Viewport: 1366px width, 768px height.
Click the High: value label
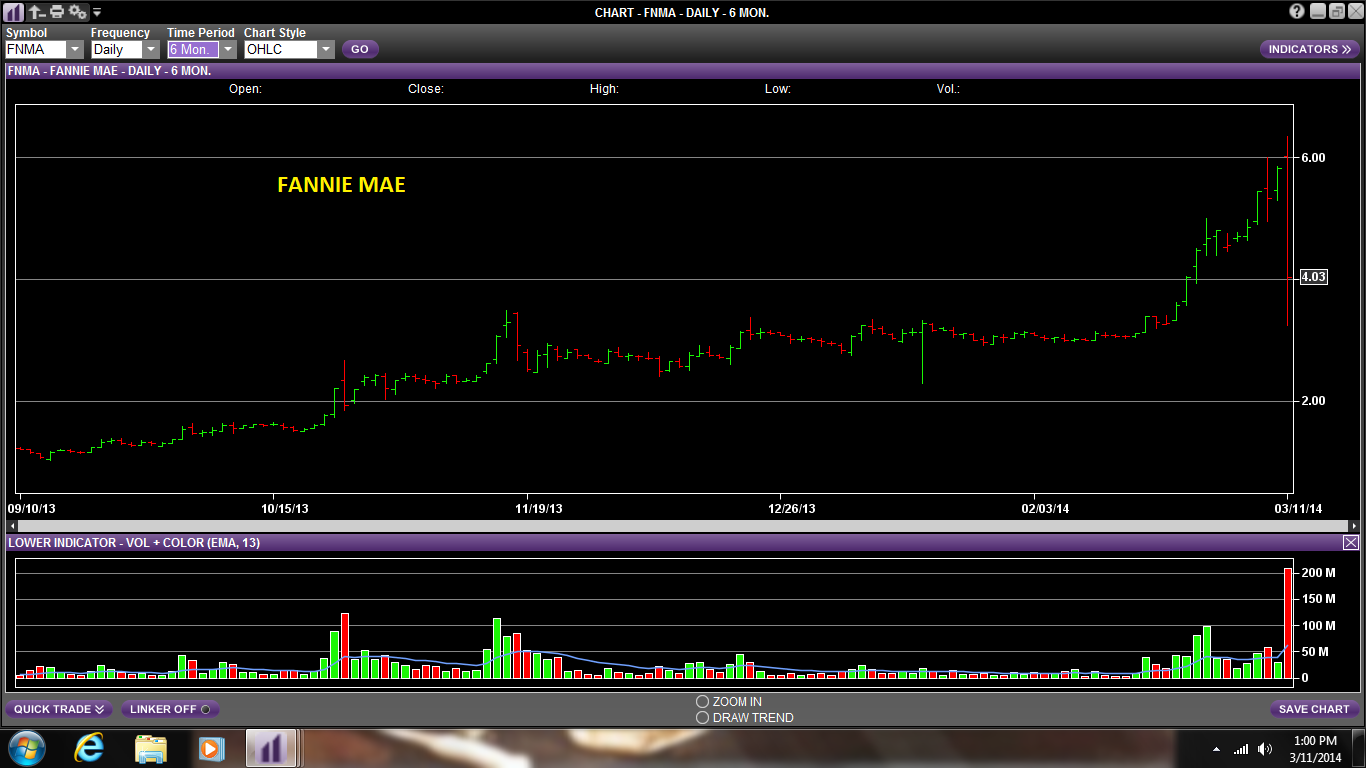coord(604,89)
